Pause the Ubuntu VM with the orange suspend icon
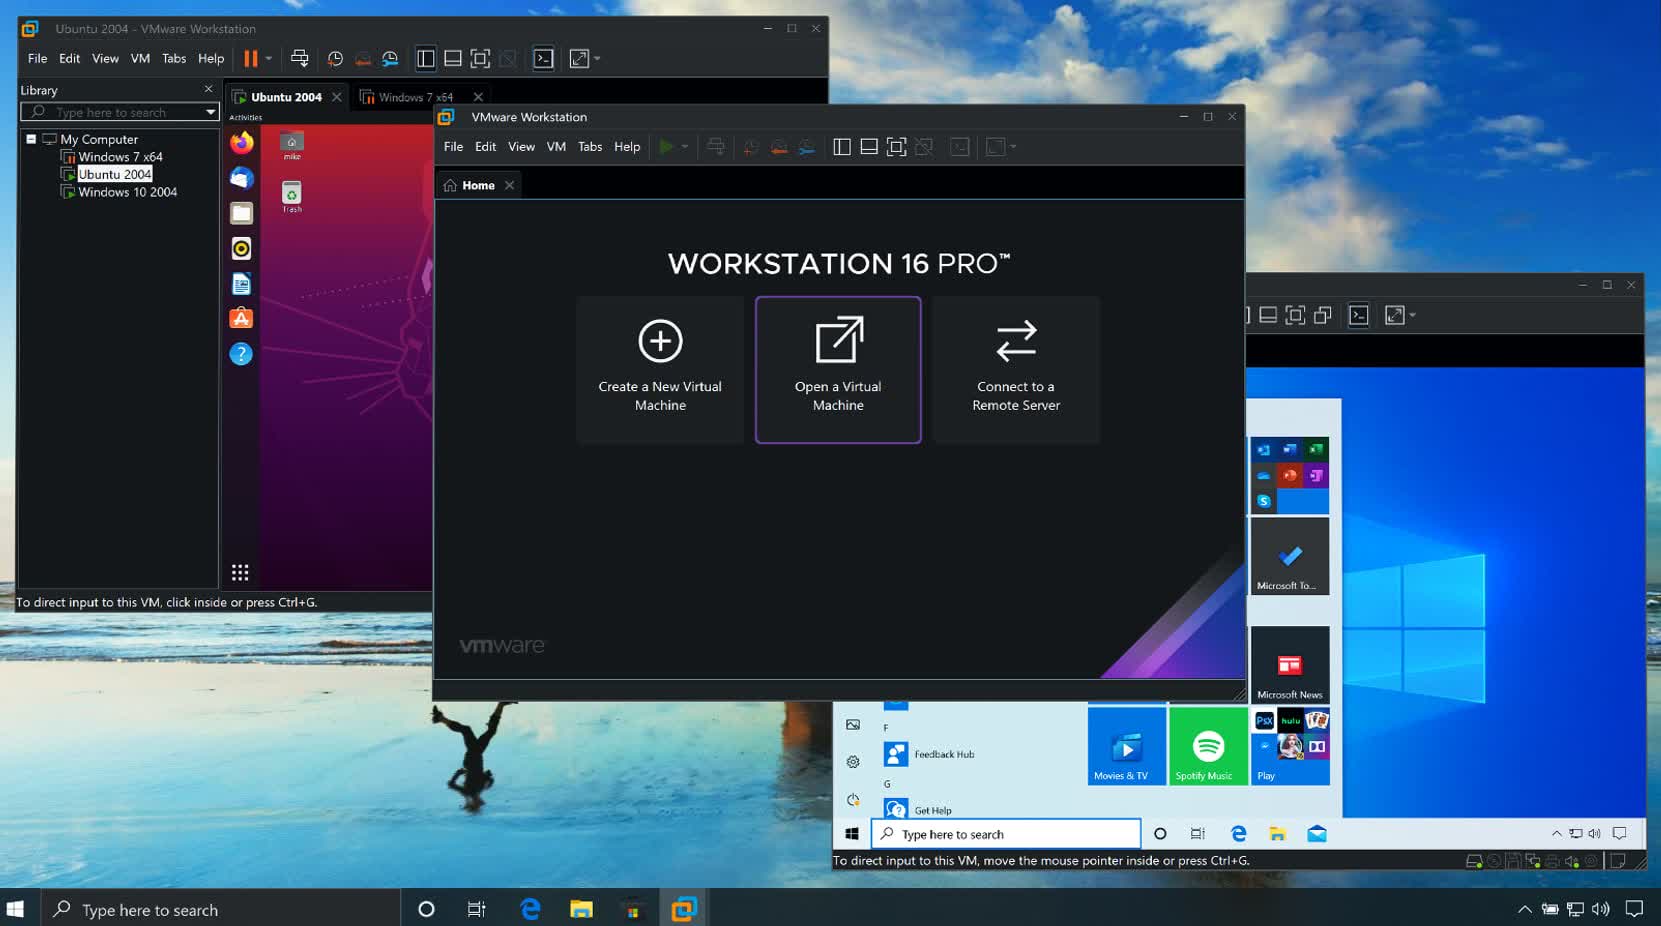1661x926 pixels. click(x=250, y=59)
